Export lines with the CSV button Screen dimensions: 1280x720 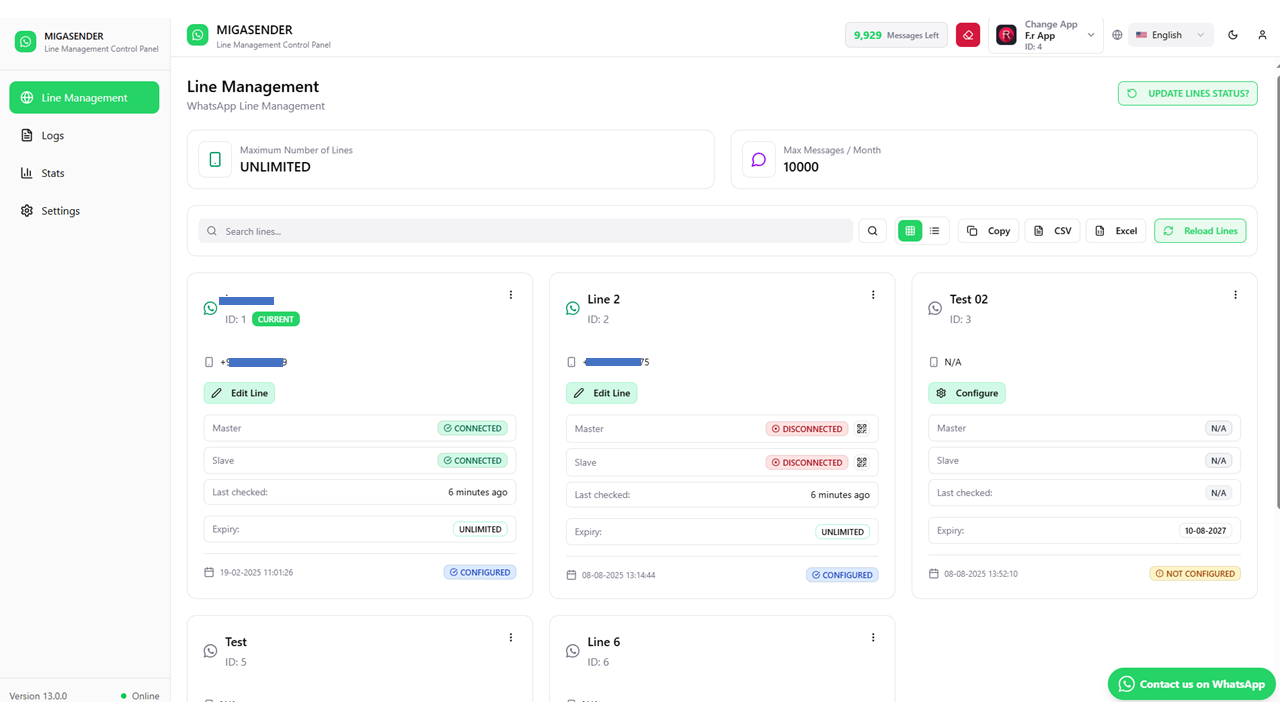(x=1052, y=231)
